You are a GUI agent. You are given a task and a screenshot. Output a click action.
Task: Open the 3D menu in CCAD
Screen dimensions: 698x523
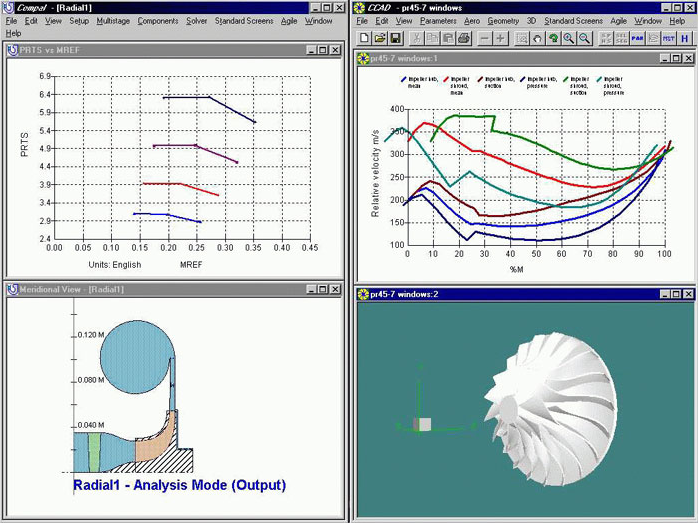coord(532,21)
